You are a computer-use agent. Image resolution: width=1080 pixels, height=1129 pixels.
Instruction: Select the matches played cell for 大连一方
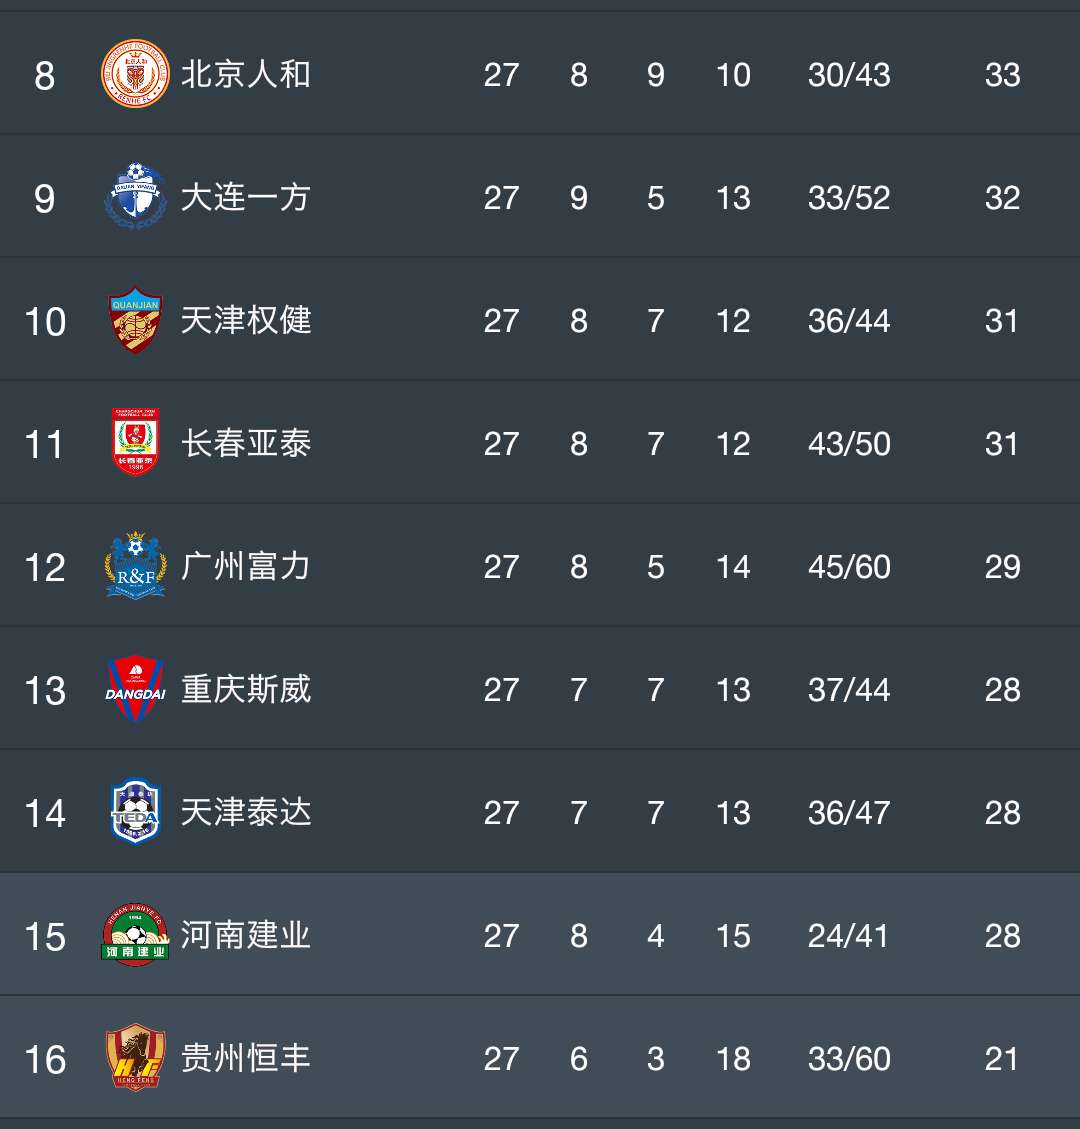pos(501,197)
